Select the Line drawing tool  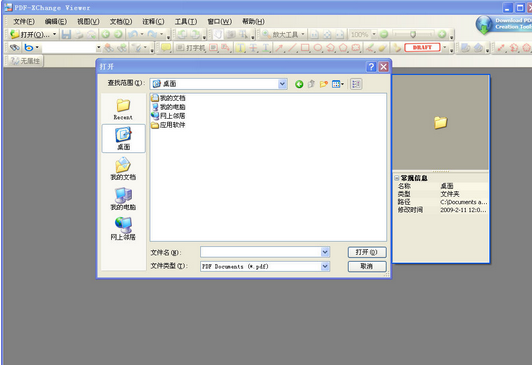[292, 47]
